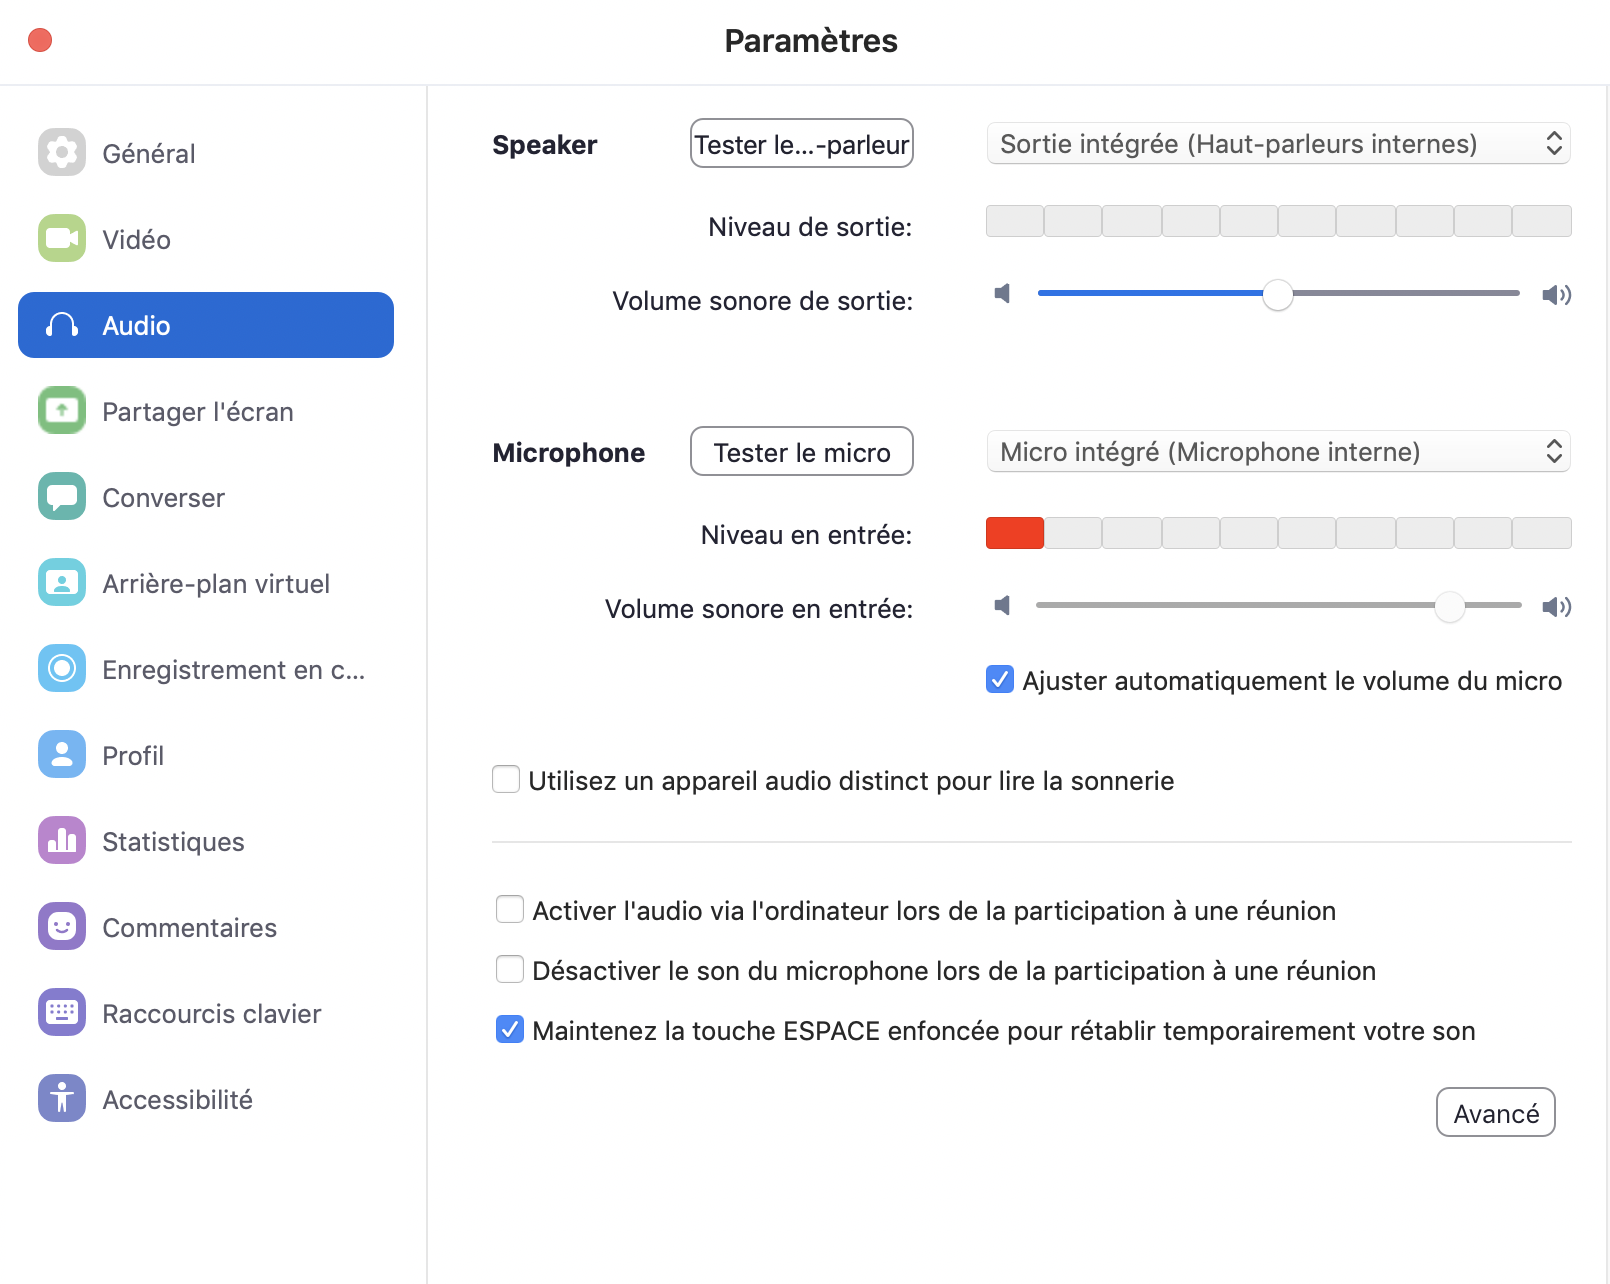Uncheck Ajuster automatiquement le volume du micro

tap(1000, 680)
